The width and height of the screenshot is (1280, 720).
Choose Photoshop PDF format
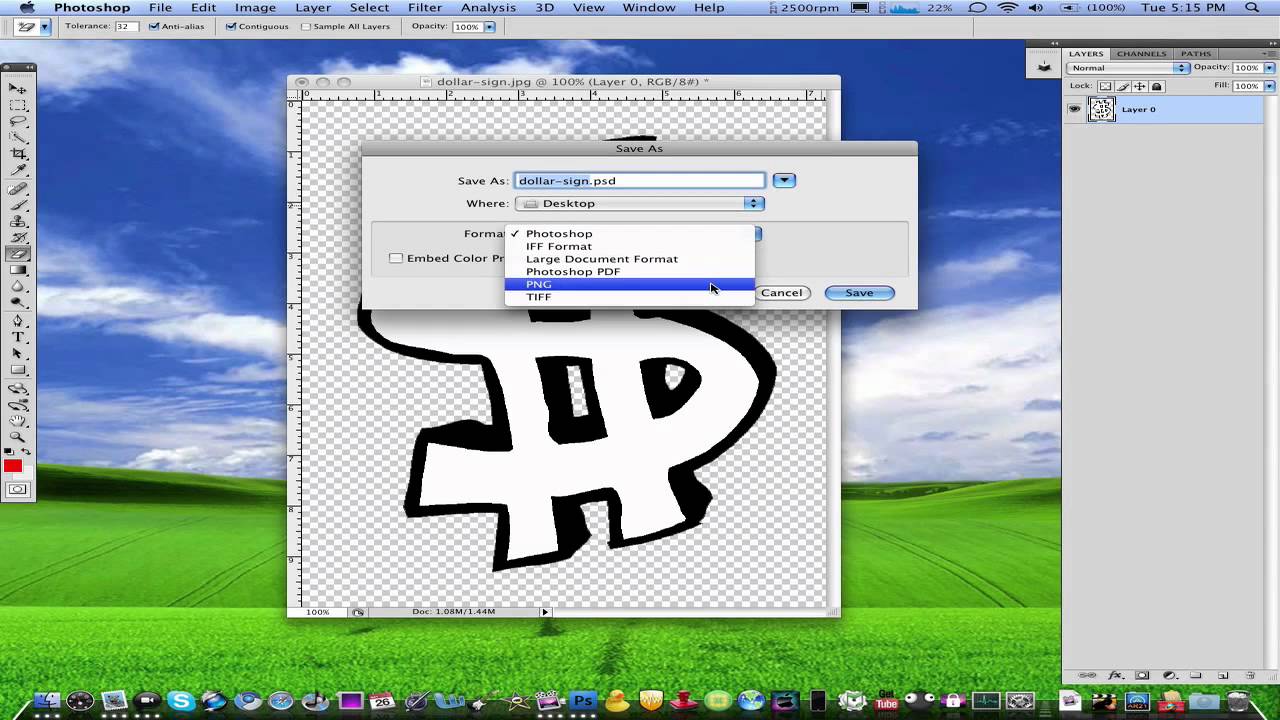pos(629,271)
